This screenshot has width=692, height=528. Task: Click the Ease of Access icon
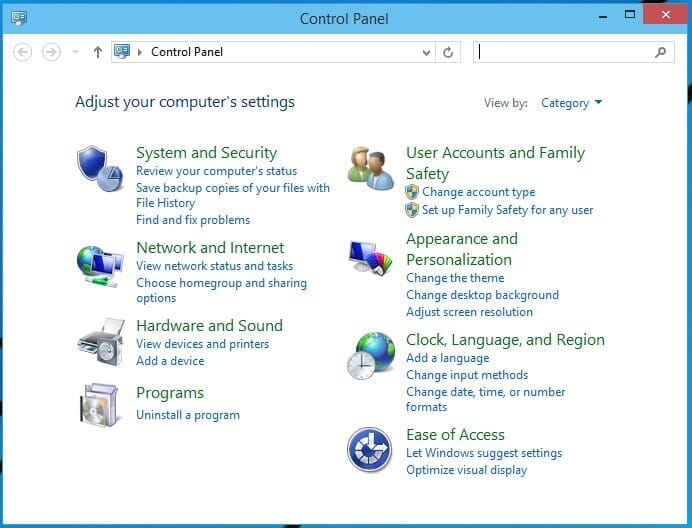369,449
